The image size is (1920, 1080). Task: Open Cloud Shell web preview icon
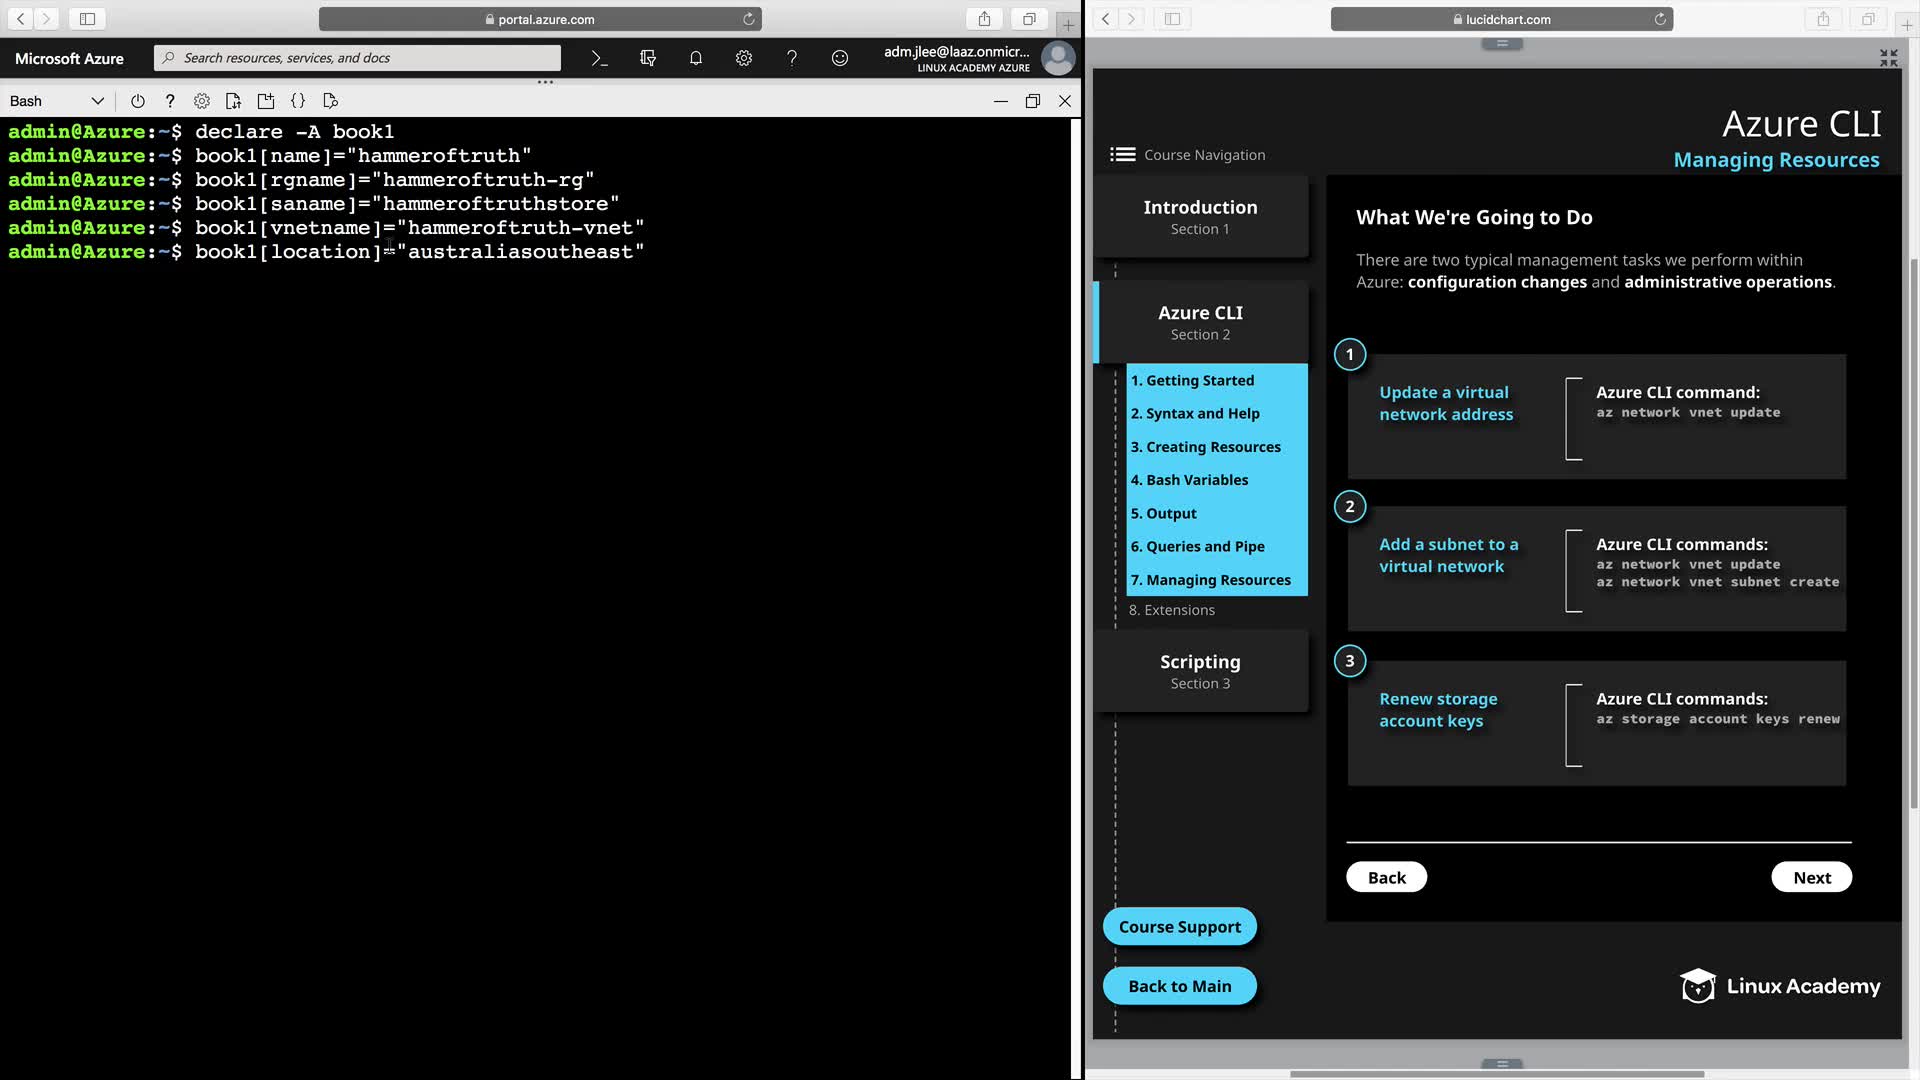tap(331, 101)
